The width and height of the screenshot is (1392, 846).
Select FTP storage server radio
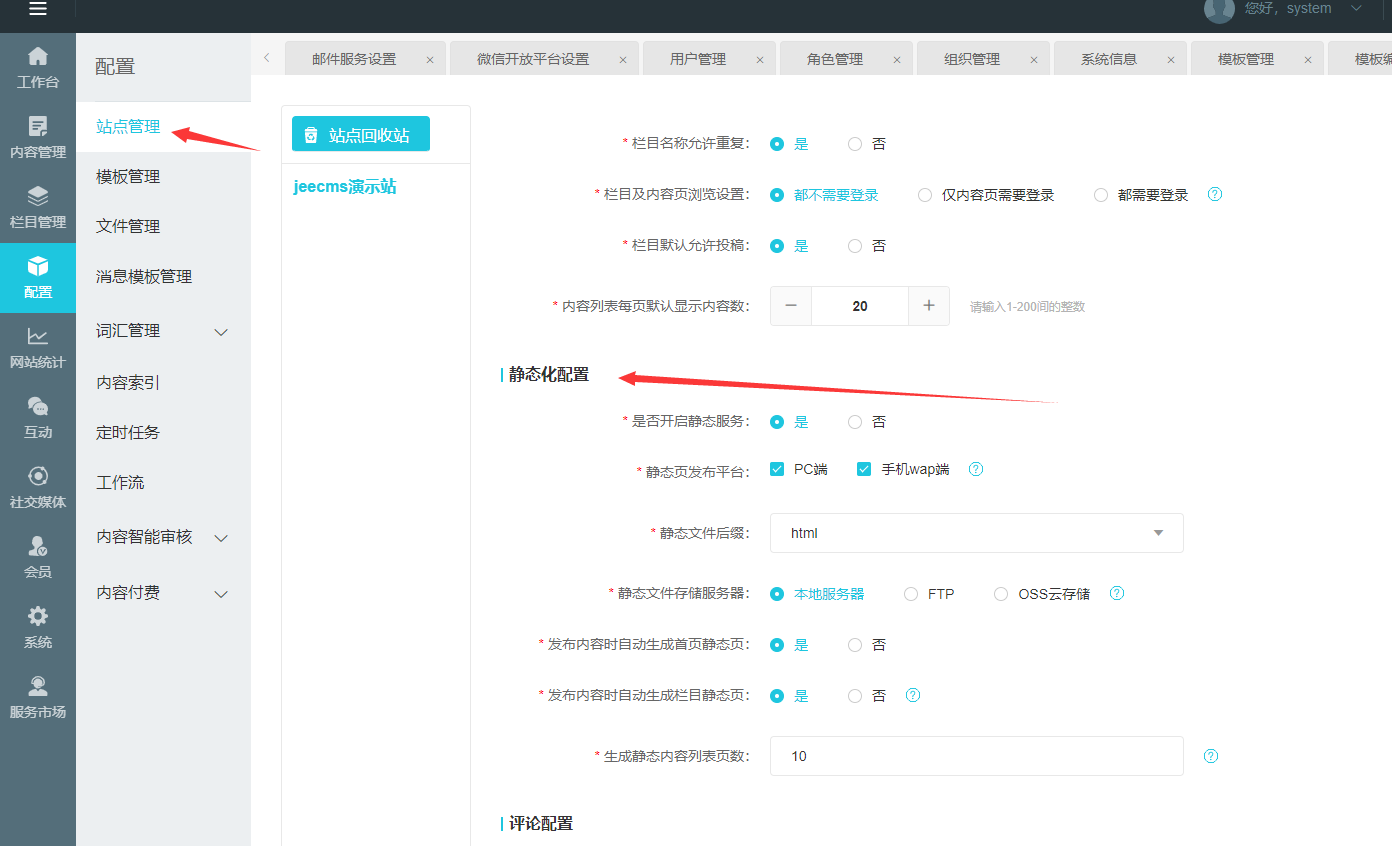point(911,594)
